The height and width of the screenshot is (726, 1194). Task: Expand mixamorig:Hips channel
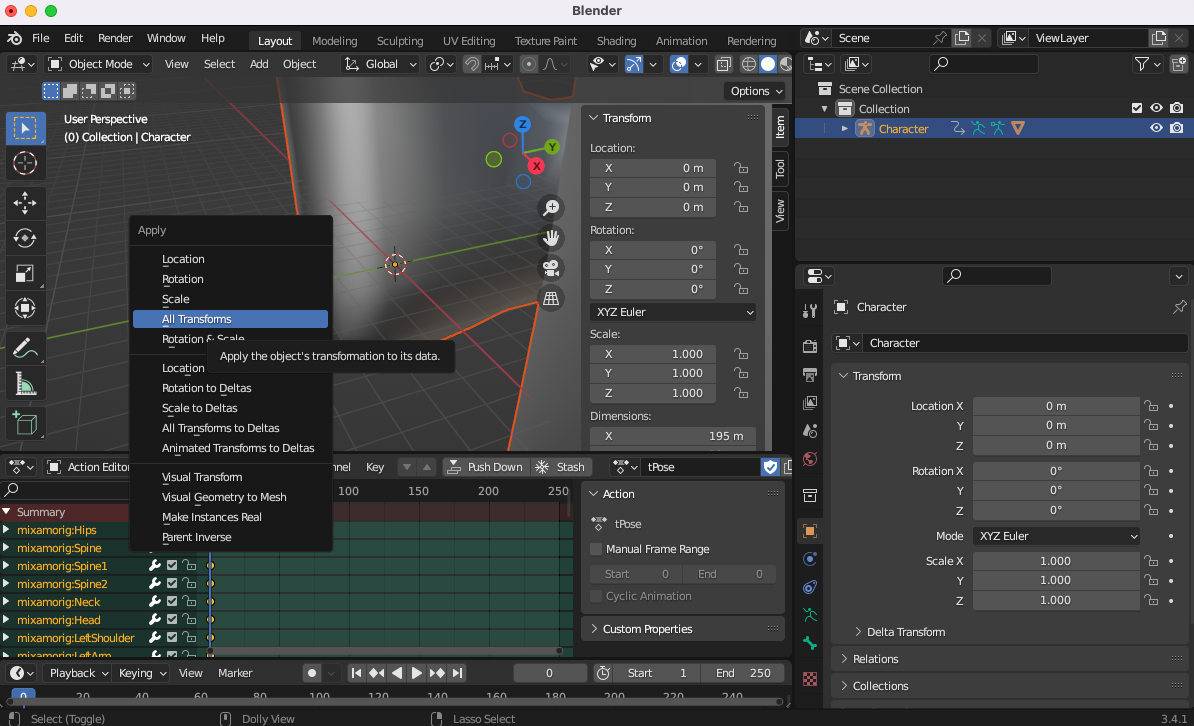point(6,529)
